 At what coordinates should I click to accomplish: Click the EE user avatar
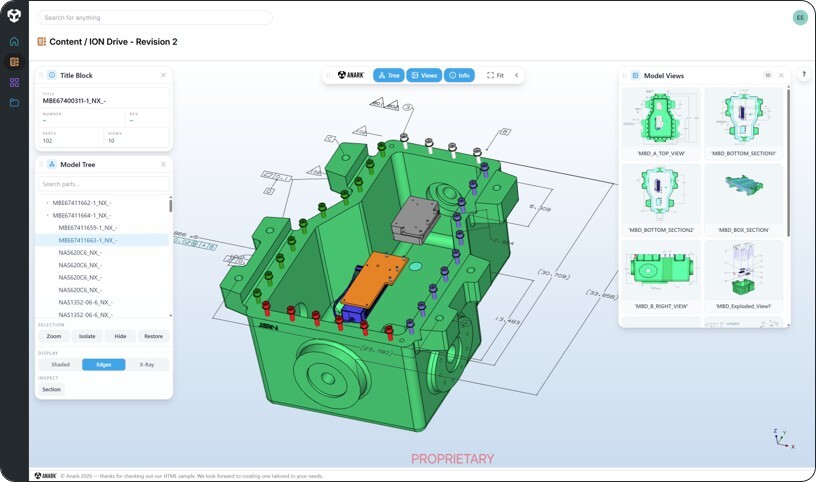pyautogui.click(x=800, y=18)
